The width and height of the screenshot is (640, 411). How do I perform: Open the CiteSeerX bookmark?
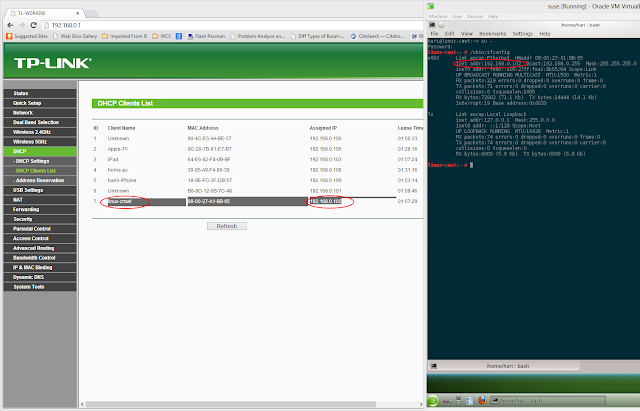tap(378, 36)
